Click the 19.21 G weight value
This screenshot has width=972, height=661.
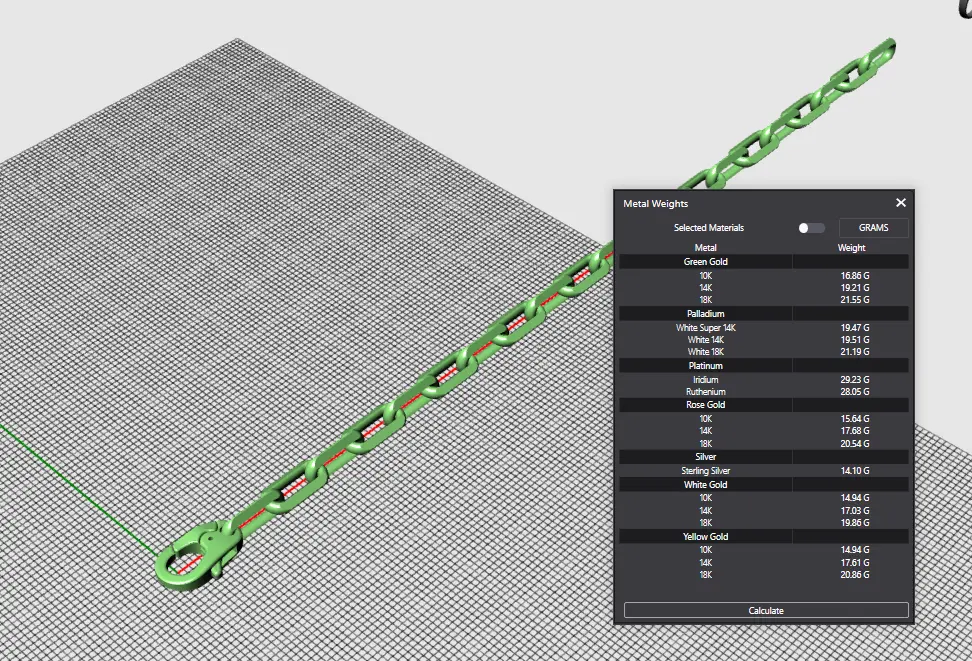click(x=855, y=288)
